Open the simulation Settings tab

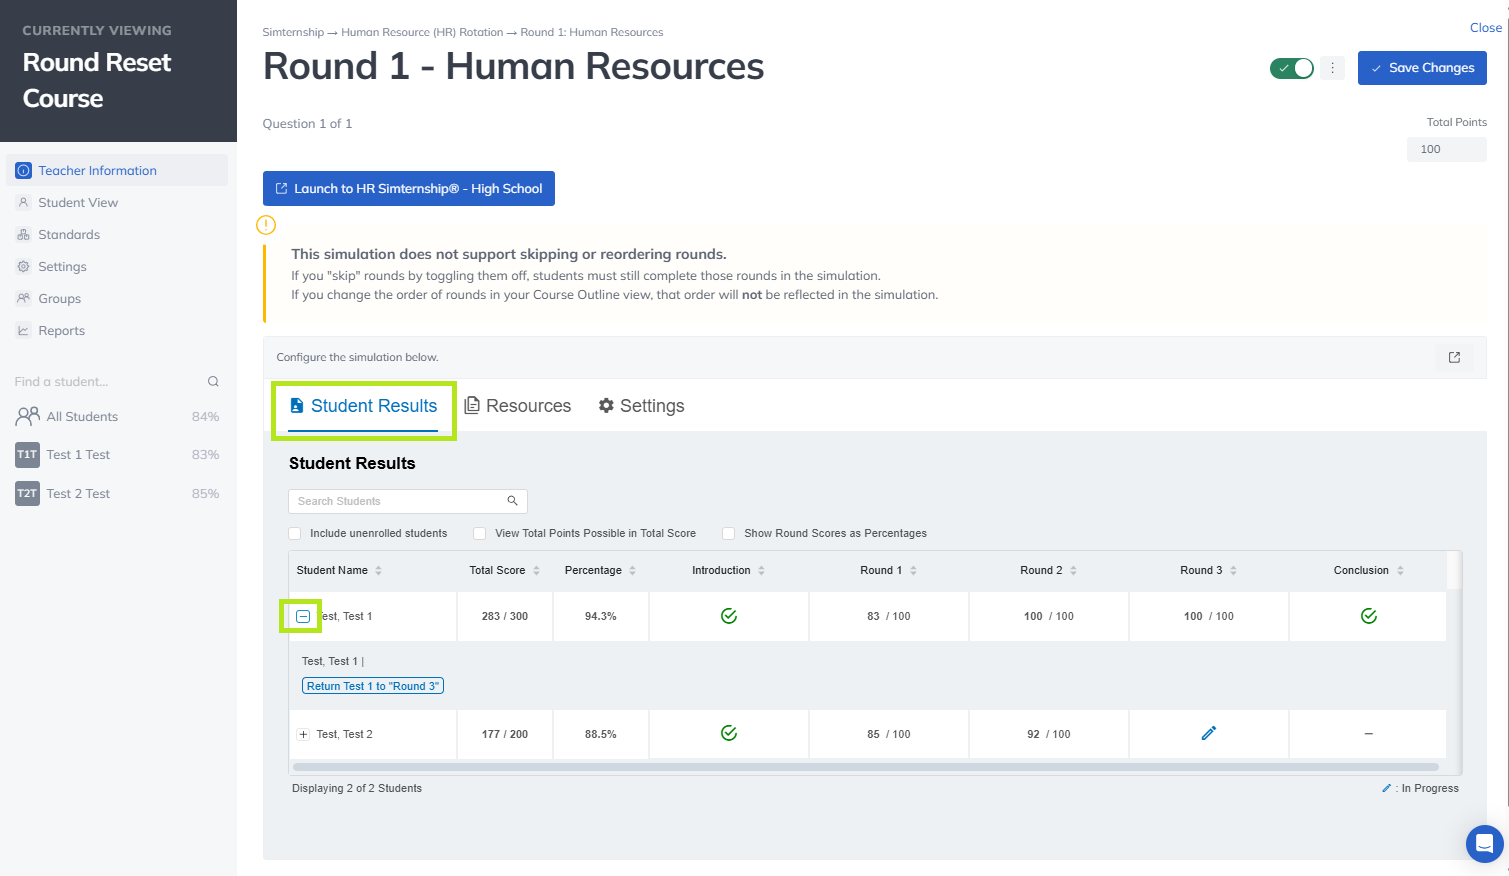641,406
